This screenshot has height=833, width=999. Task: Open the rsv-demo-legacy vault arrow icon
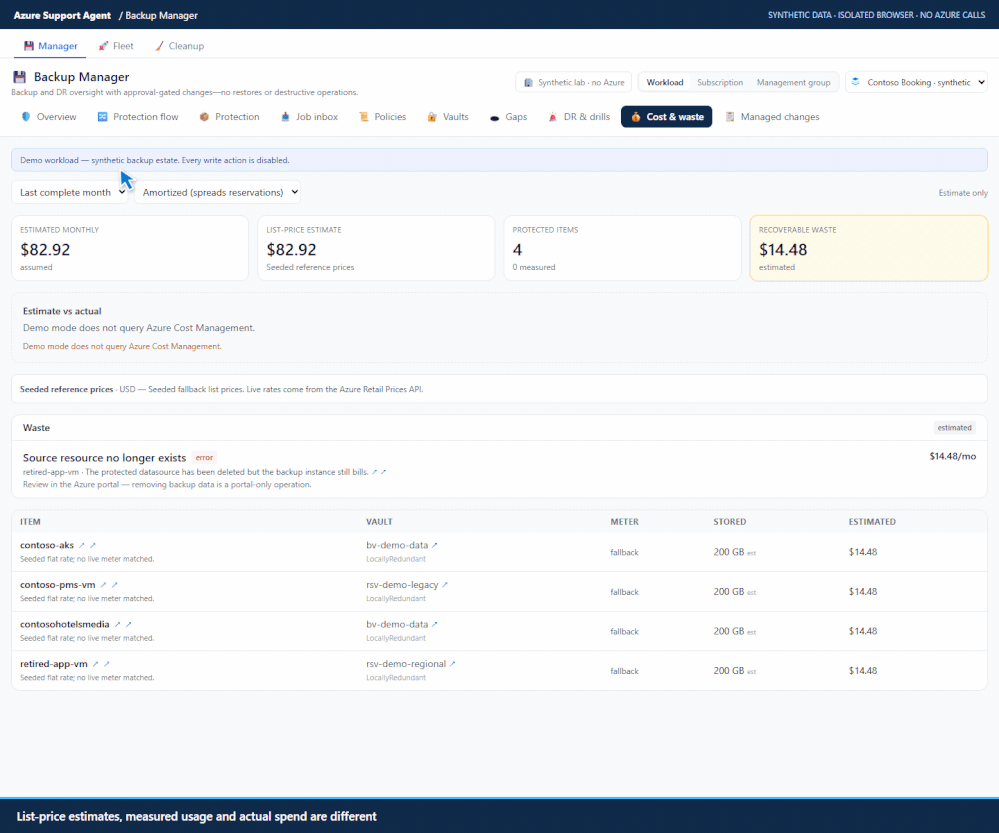(445, 584)
